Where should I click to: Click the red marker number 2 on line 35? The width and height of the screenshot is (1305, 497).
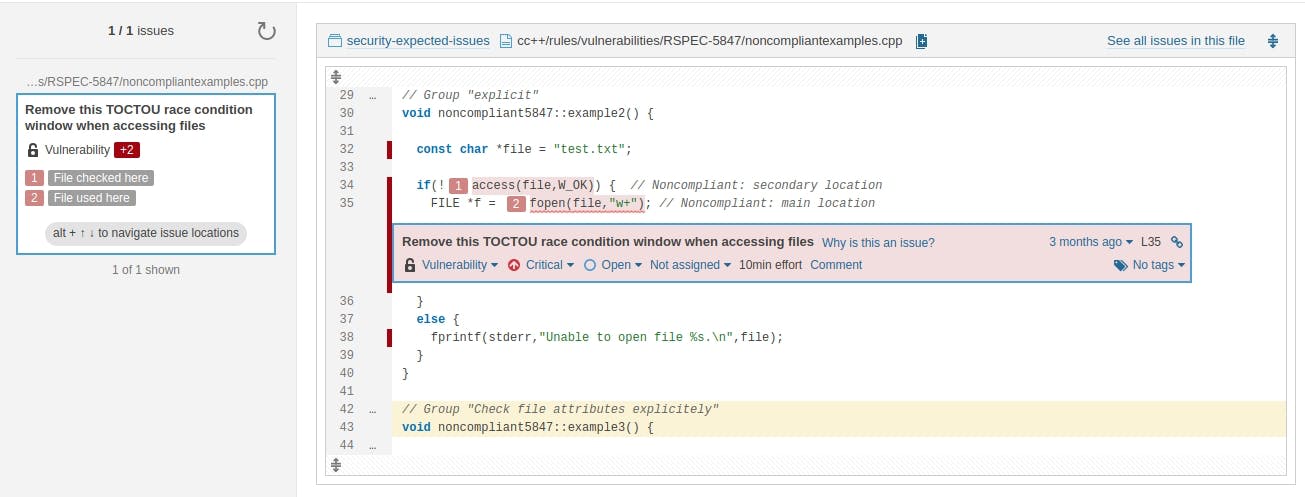(x=516, y=204)
